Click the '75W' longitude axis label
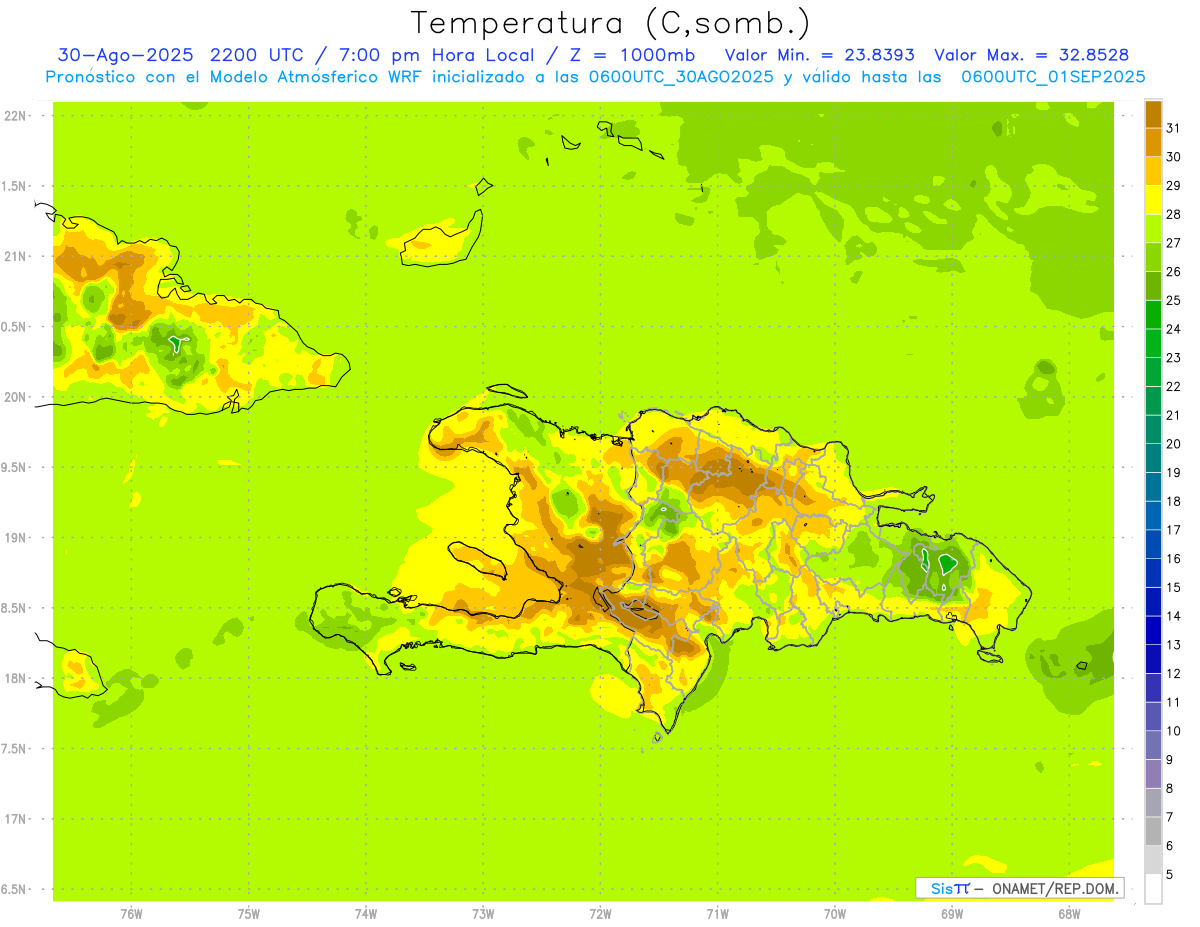The image size is (1200, 927). 249,913
